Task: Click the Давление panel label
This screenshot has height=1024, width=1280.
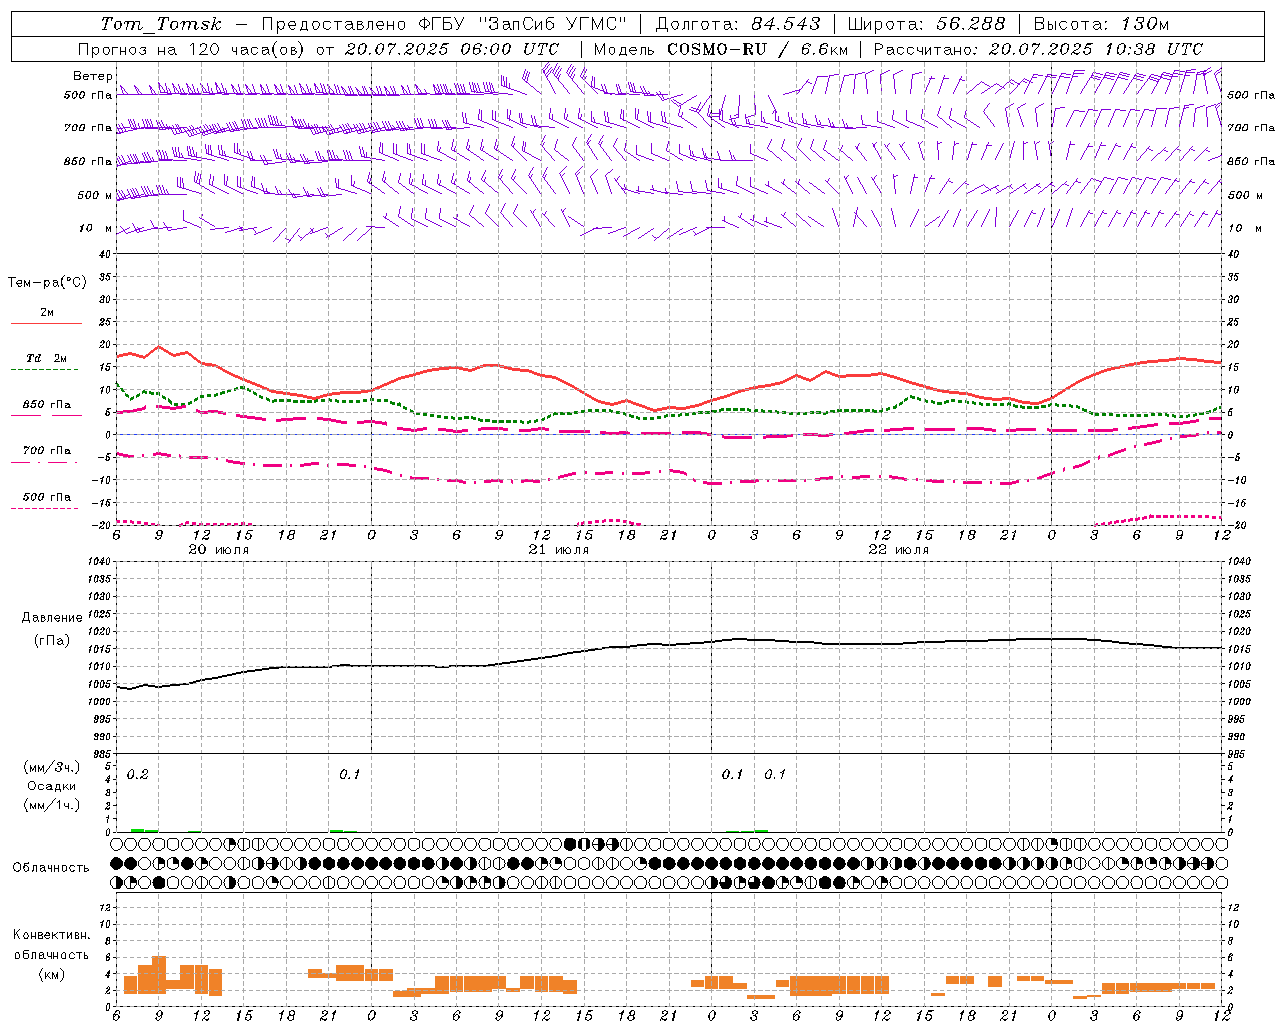Action: [52, 618]
